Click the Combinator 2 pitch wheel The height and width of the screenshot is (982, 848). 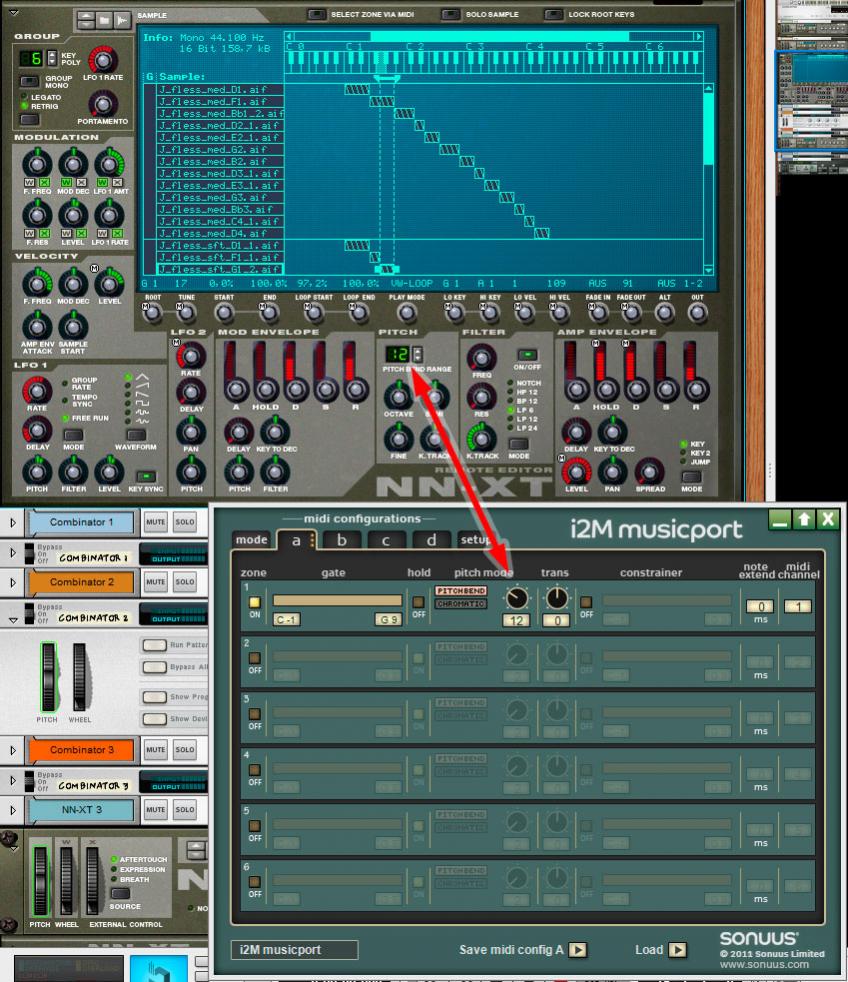47,678
